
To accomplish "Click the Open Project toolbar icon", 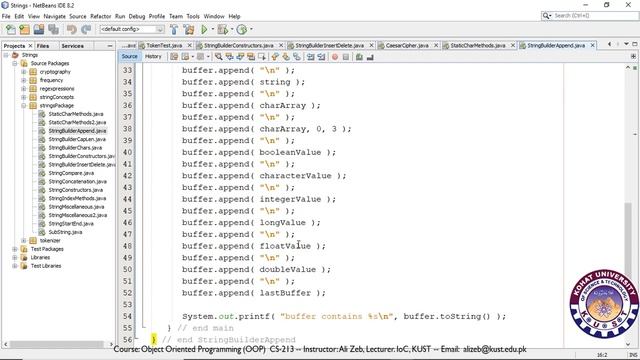I will tap(39, 29).
